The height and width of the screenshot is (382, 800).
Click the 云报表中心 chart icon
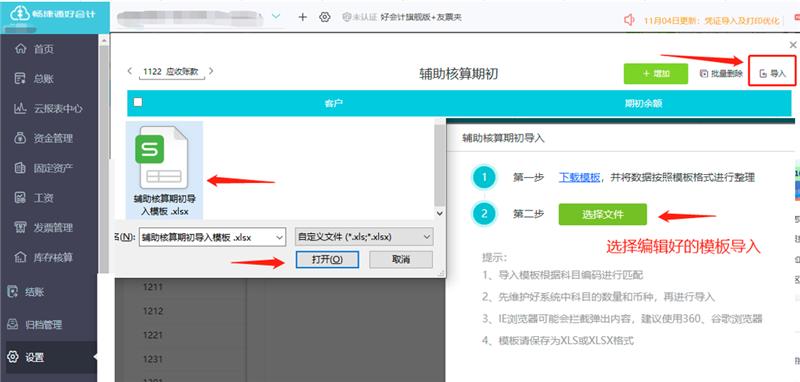tap(20, 108)
